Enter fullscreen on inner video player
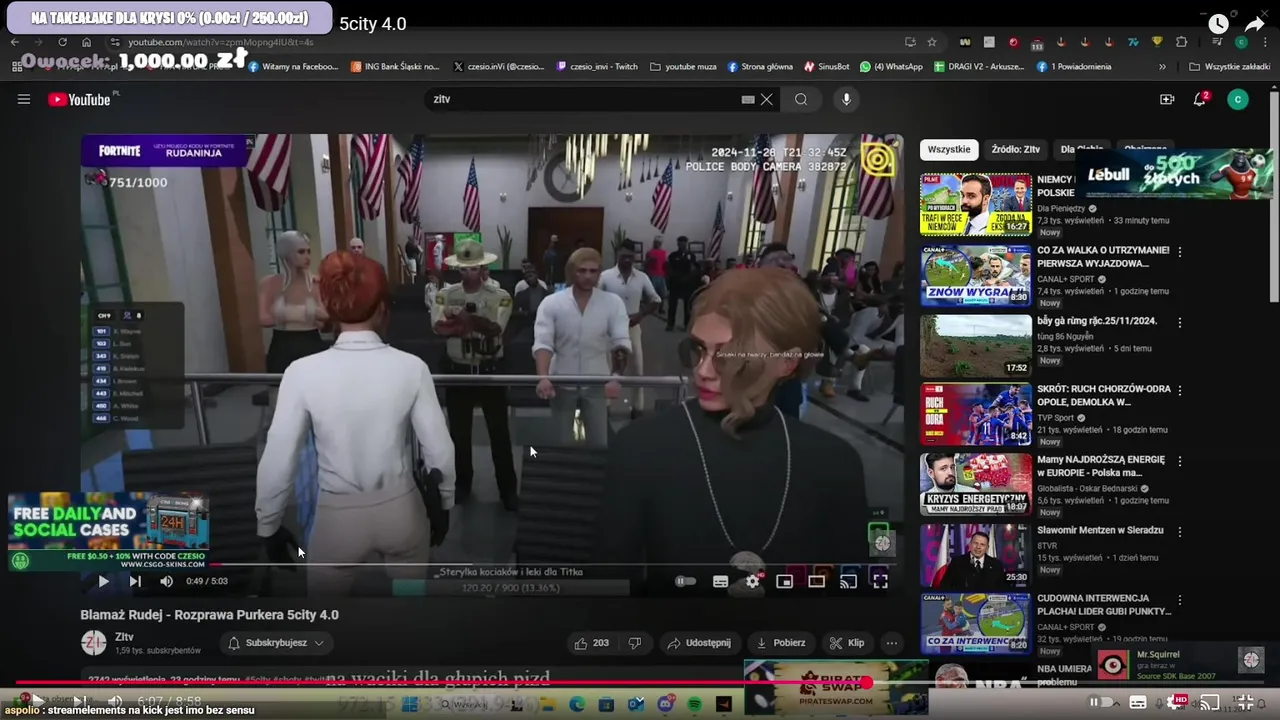This screenshot has height=720, width=1280. (880, 581)
